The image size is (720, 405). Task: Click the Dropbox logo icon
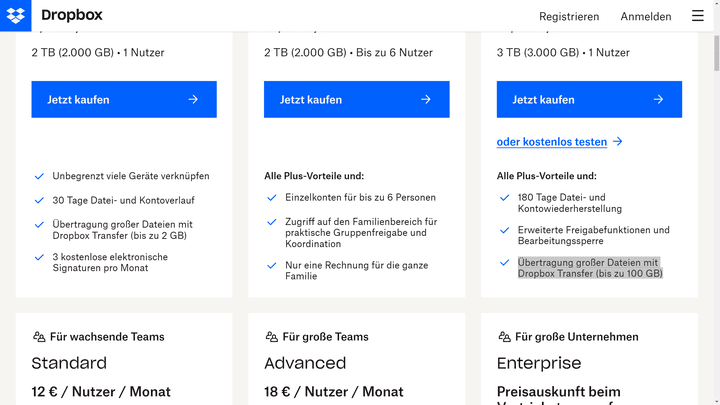tap(16, 16)
